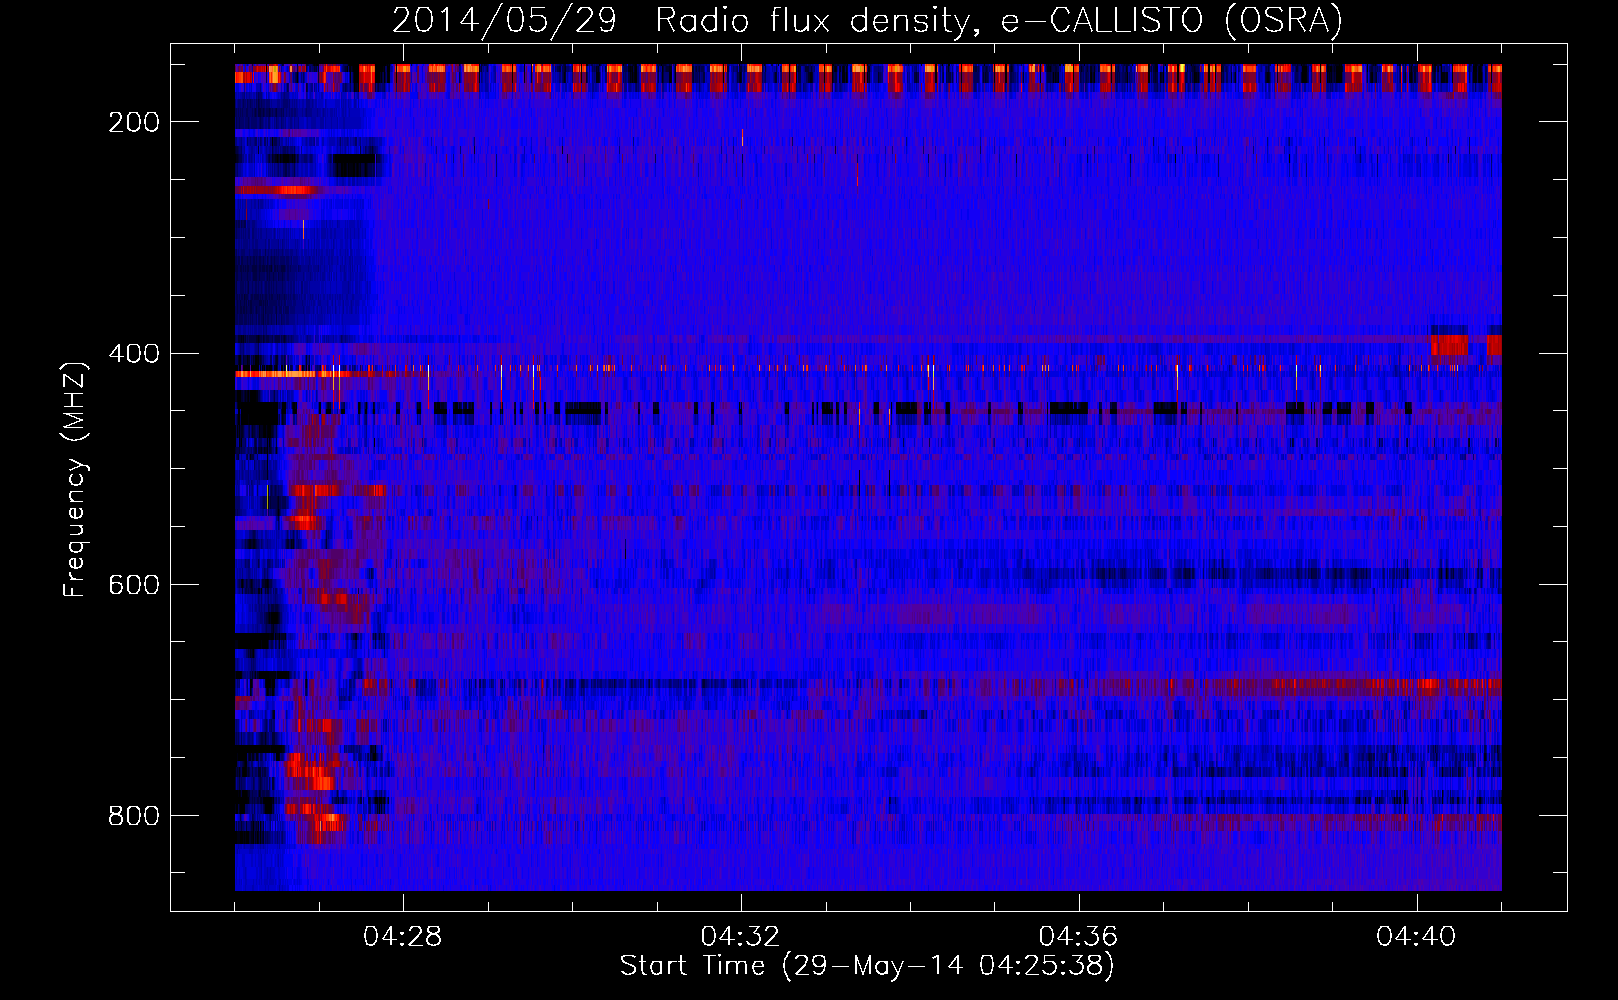Click the 04:32 time axis label
The height and width of the screenshot is (1000, 1618).
[741, 936]
